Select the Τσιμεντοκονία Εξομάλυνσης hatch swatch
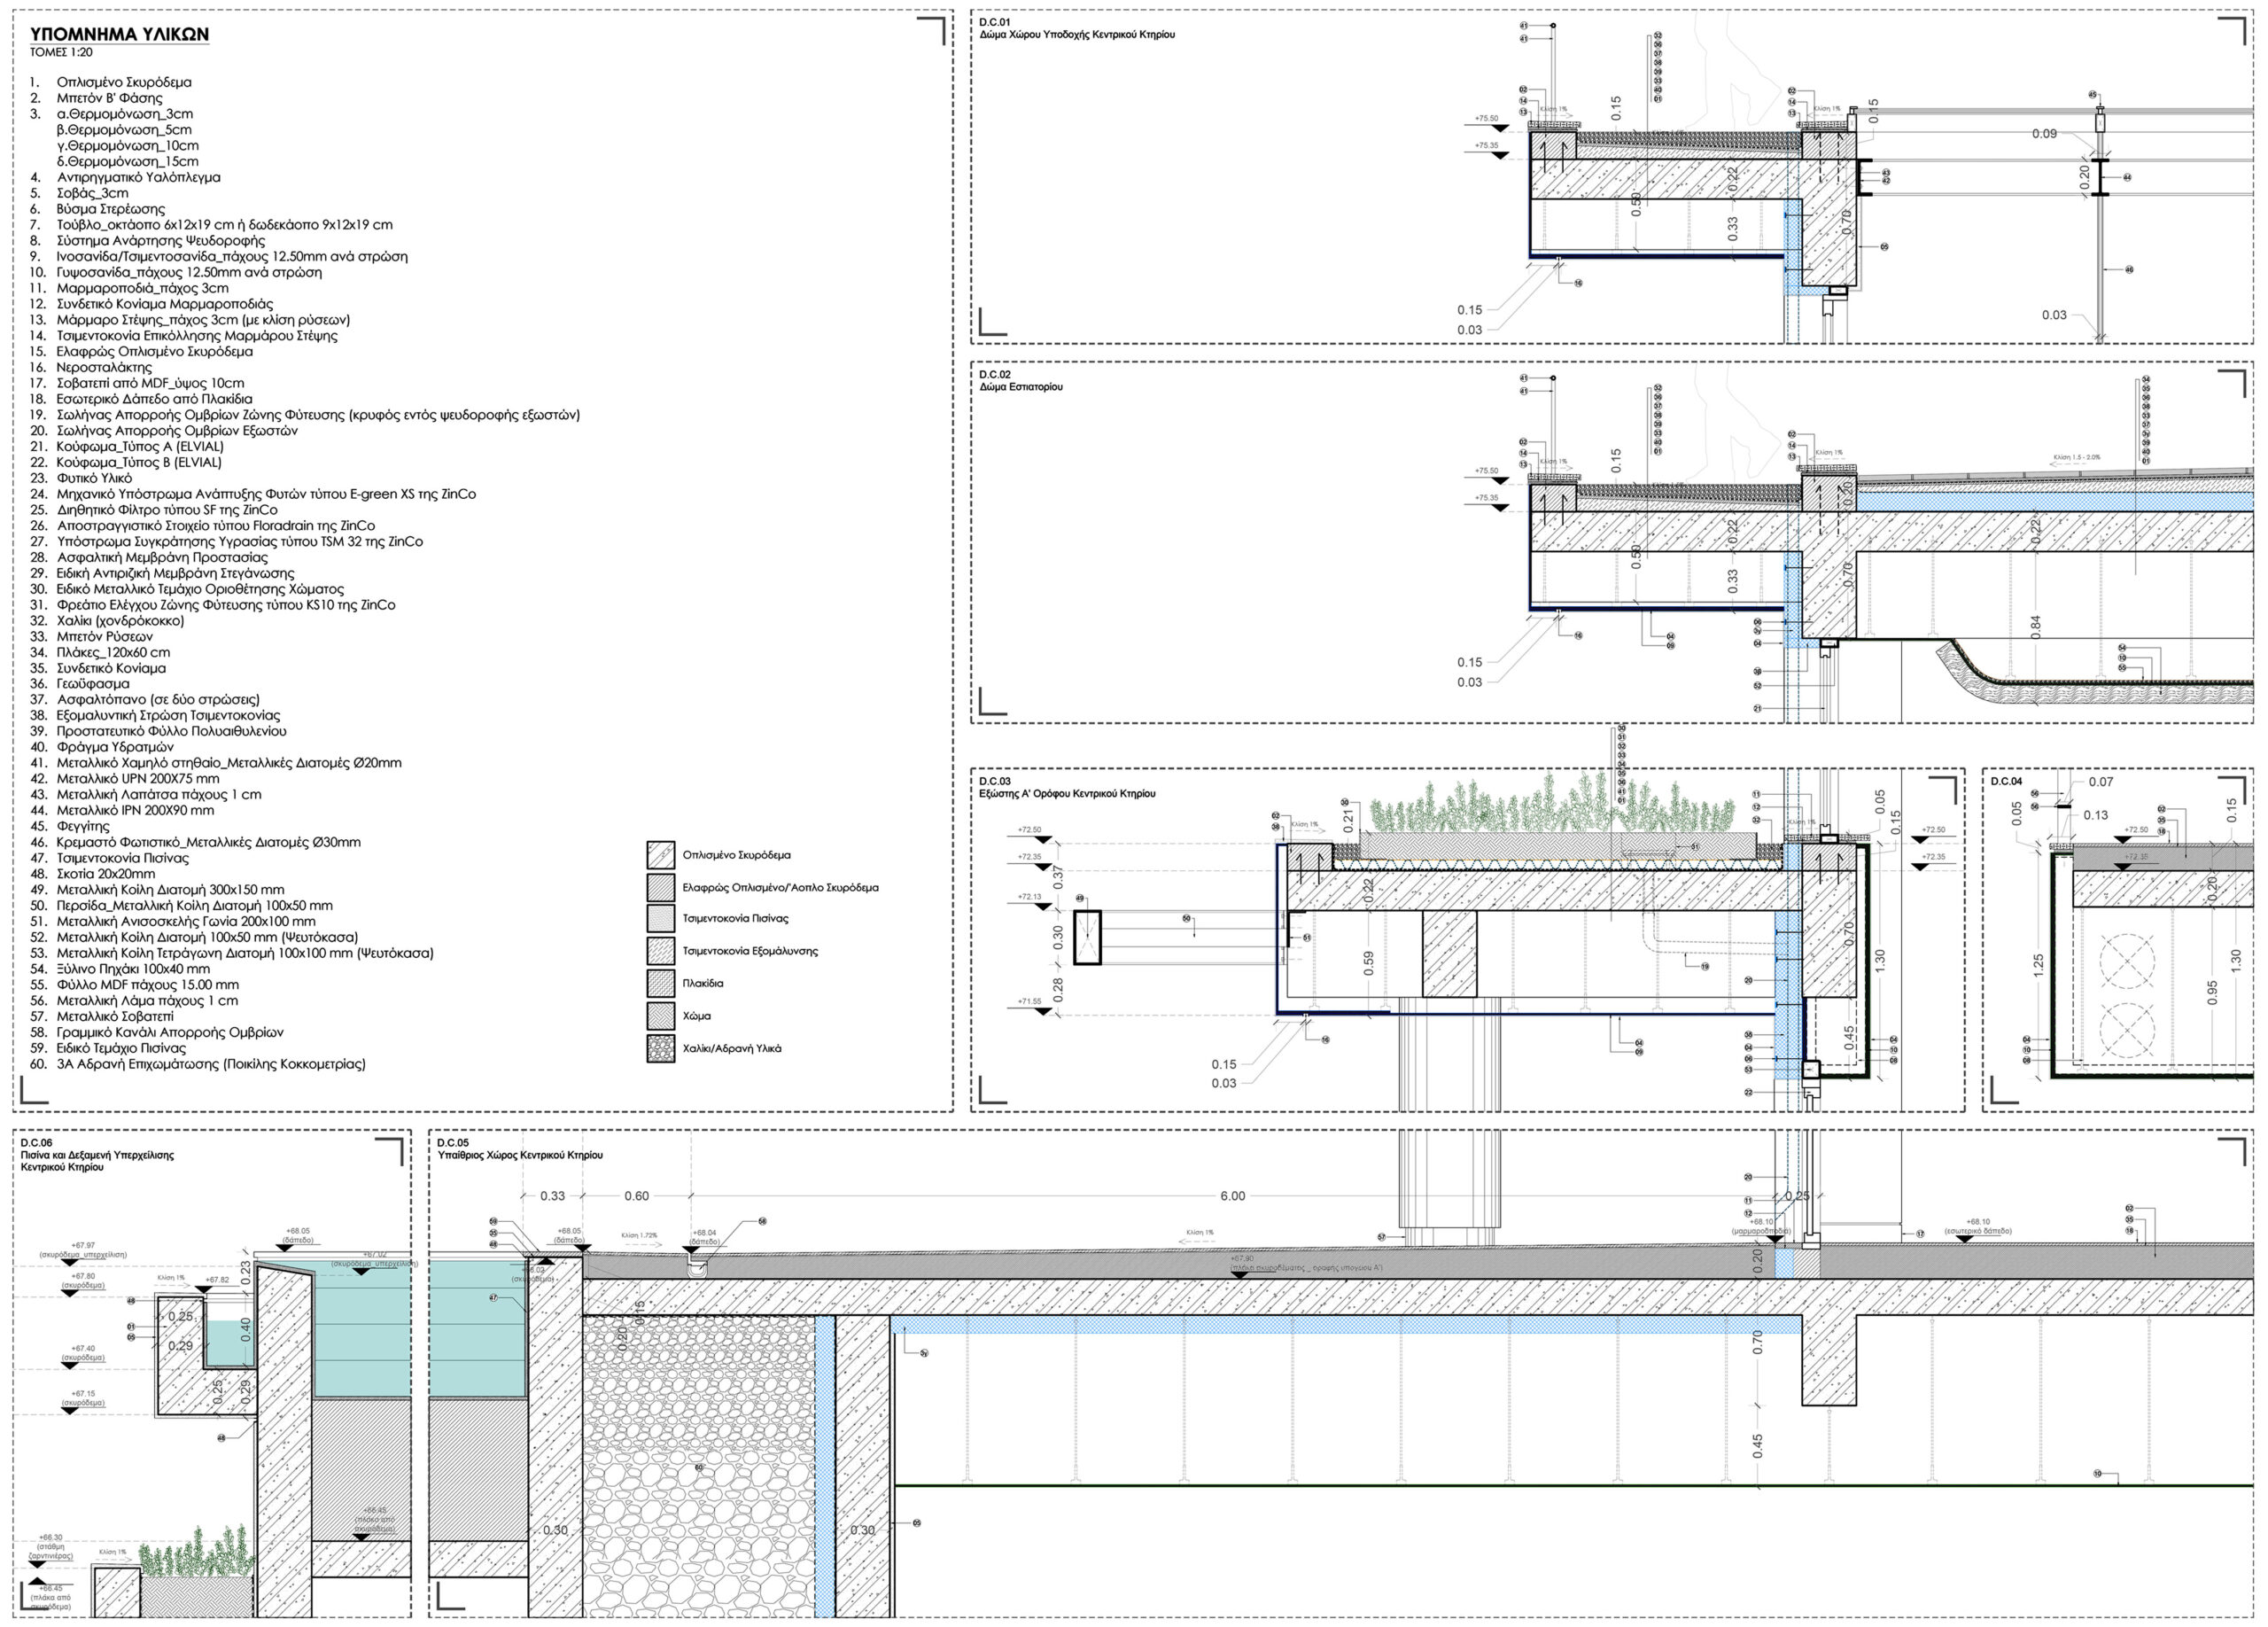The height and width of the screenshot is (1627, 2268). coord(661,951)
